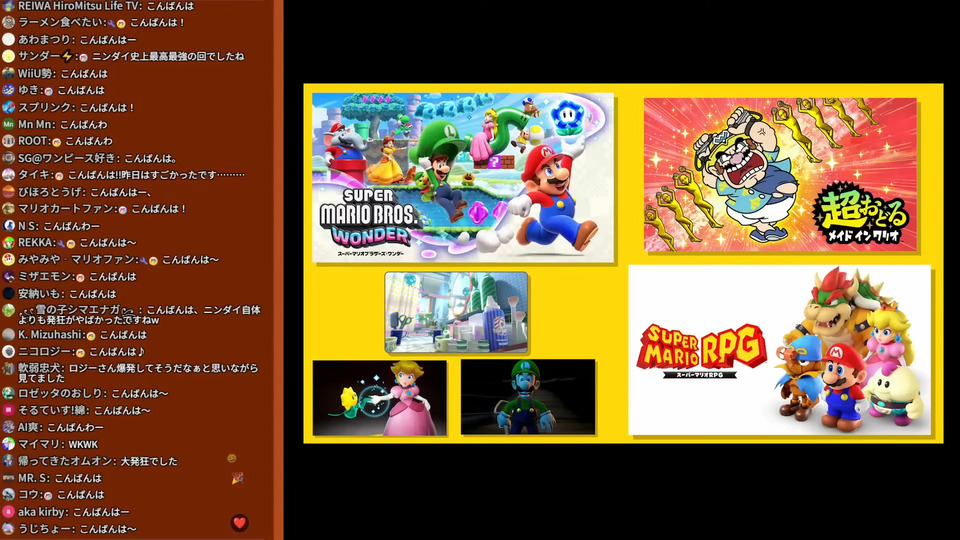Viewport: 960px width, 540px height.
Task: Click the AI爽 'こんばんわー' message
Action: [75, 427]
